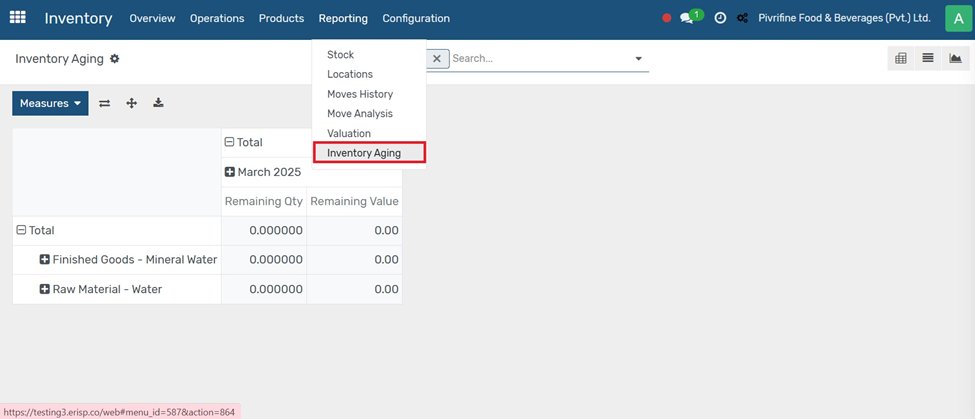Select Inventory Aging from Reporting menu
The height and width of the screenshot is (419, 975).
point(369,153)
